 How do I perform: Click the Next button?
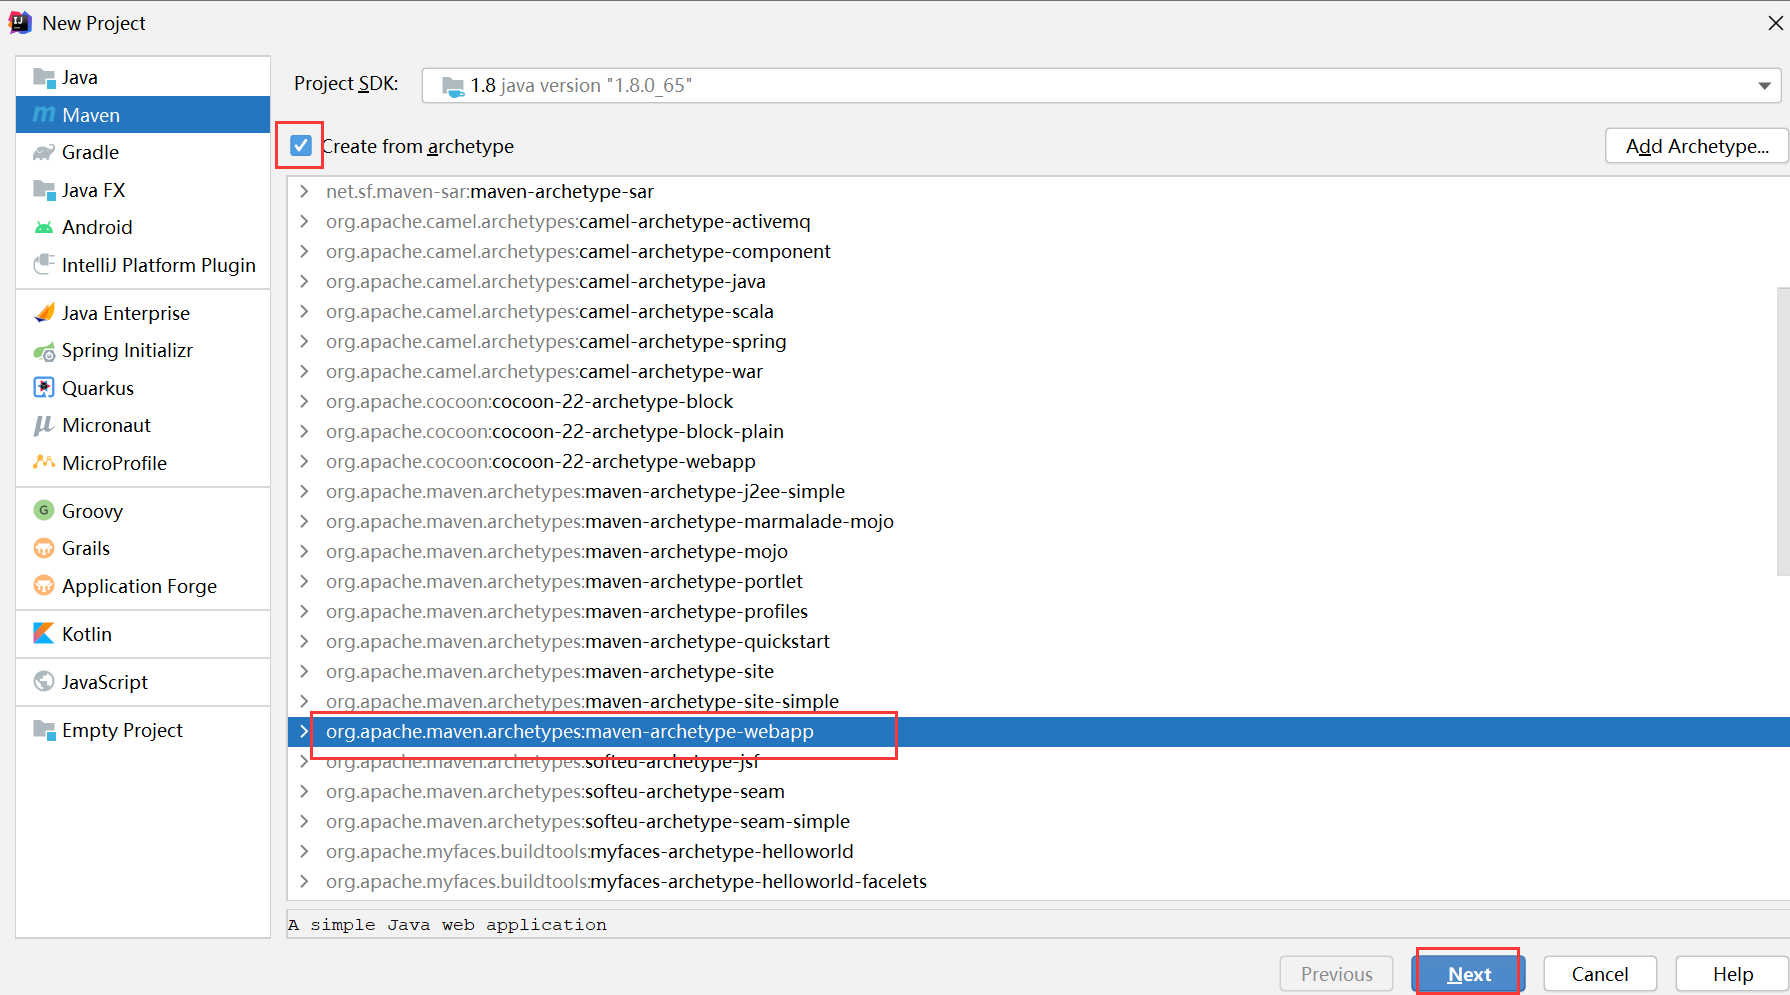[1468, 974]
